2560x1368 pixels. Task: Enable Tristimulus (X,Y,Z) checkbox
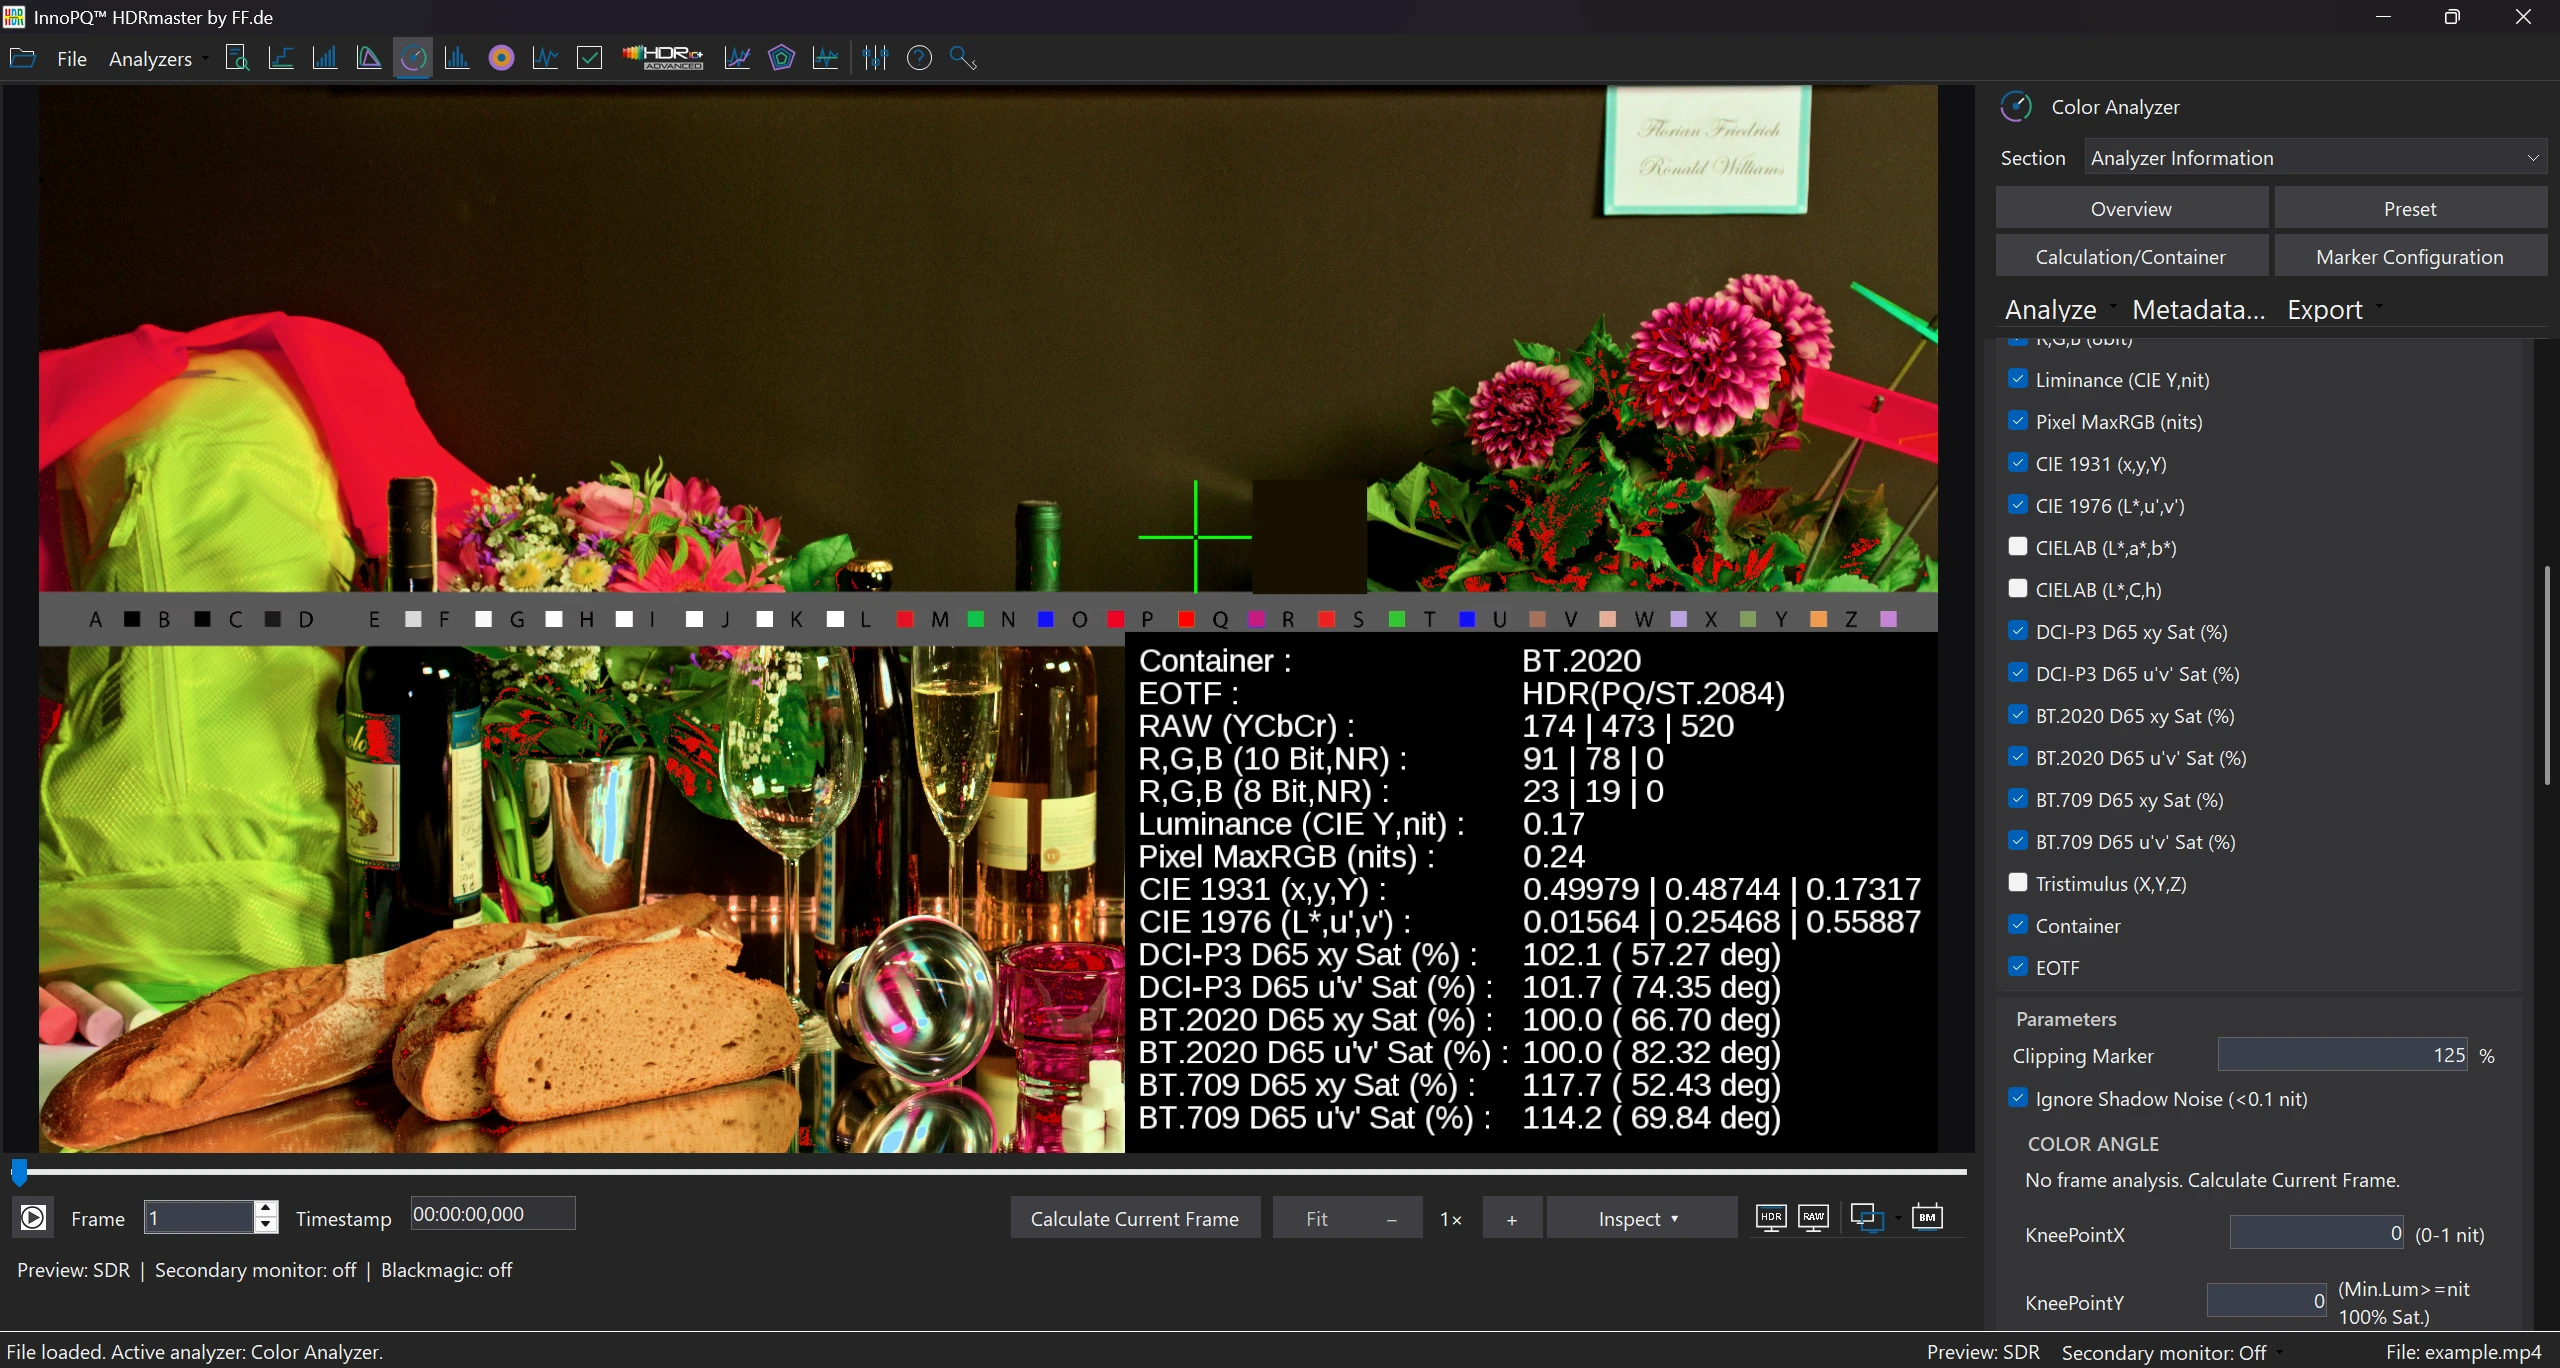pyautogui.click(x=2018, y=882)
